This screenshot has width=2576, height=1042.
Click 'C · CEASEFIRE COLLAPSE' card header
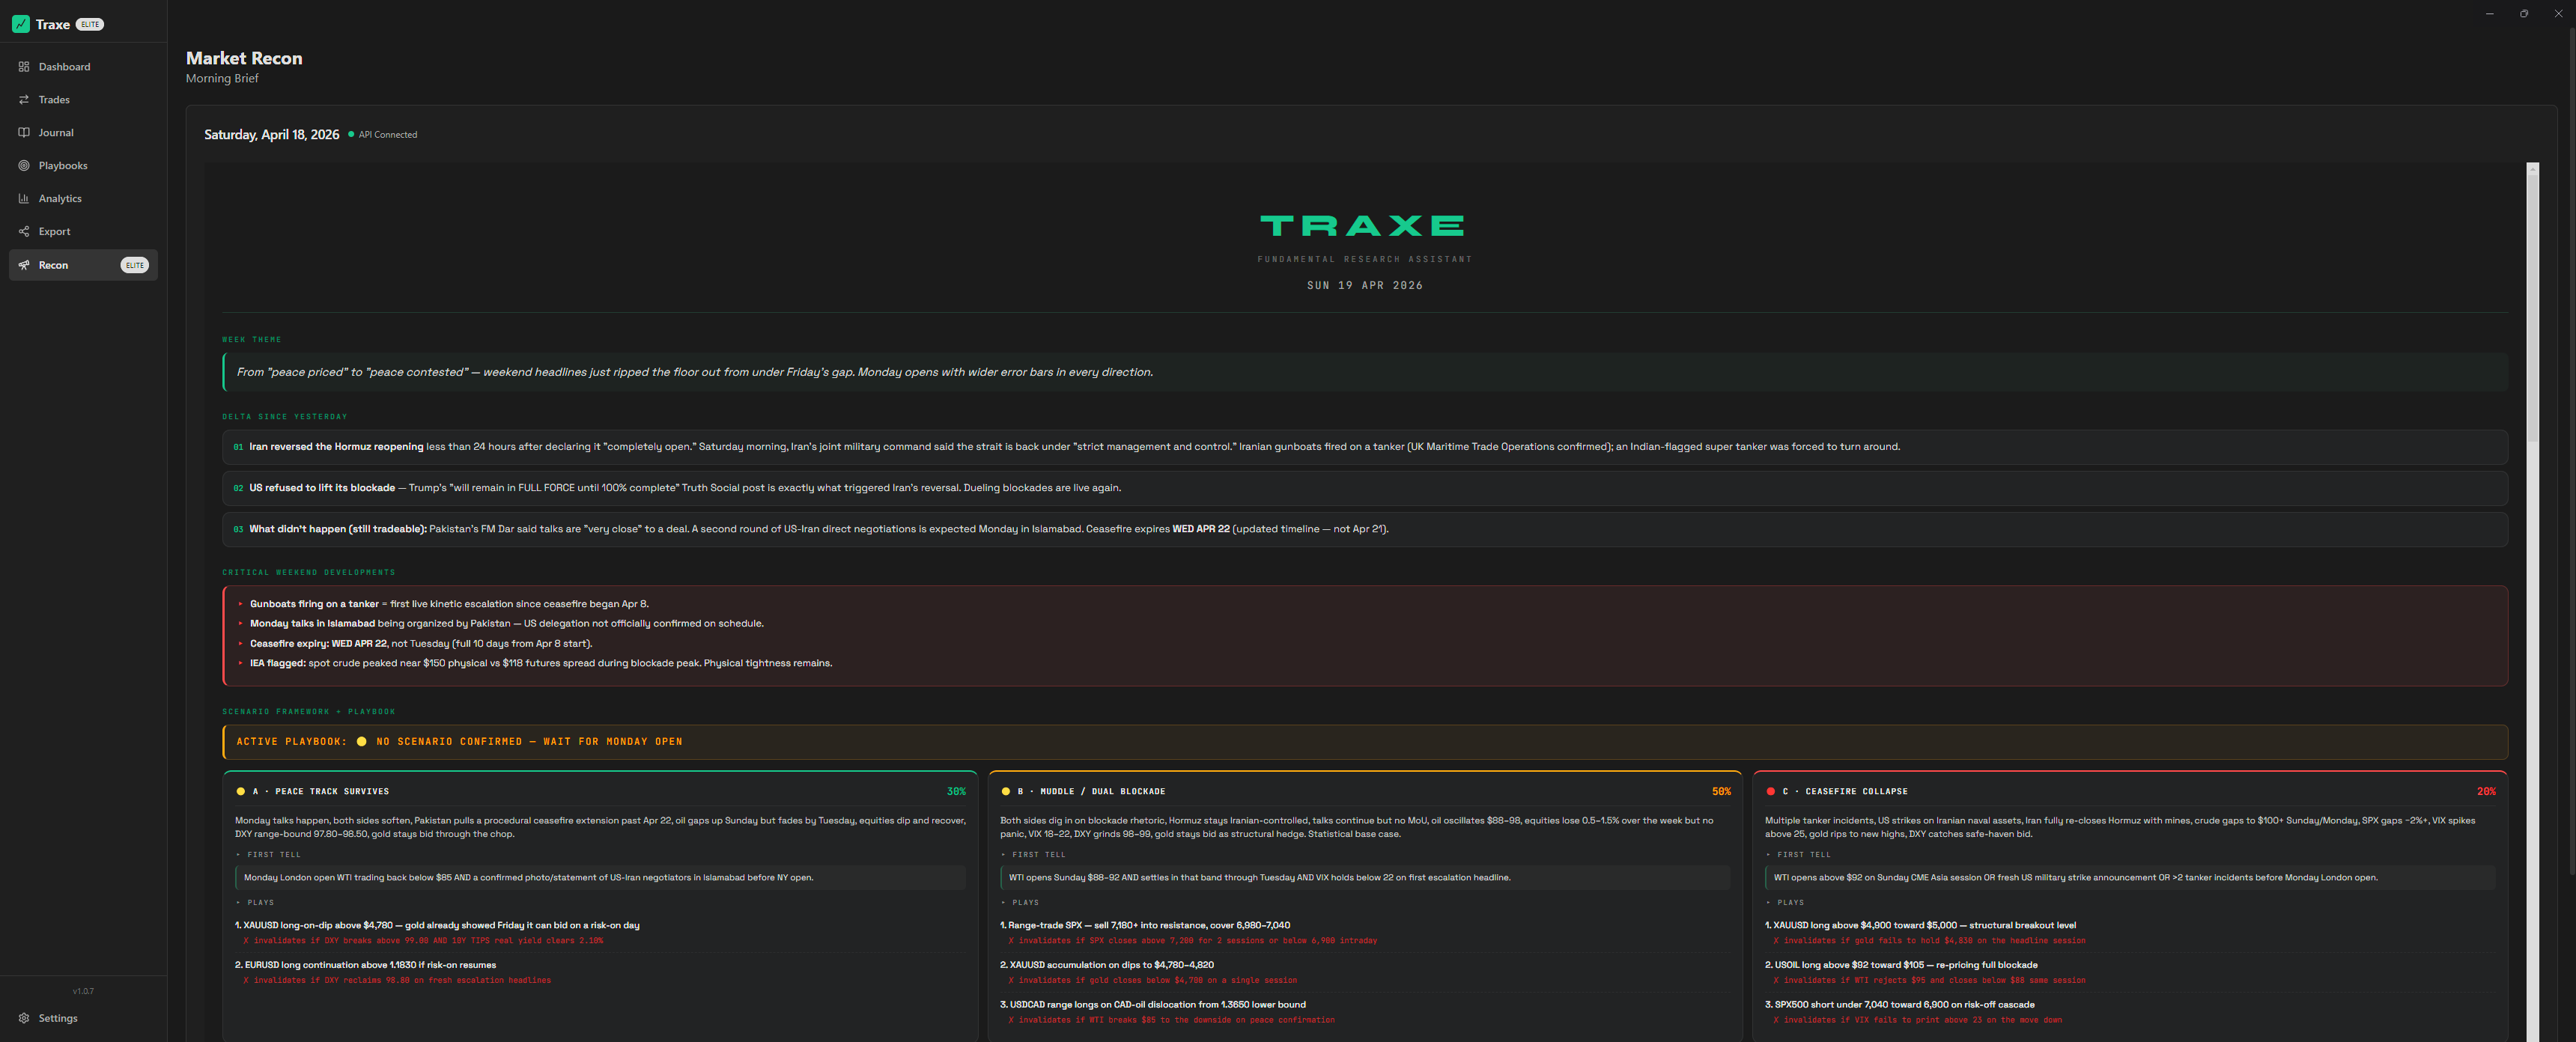click(1845, 792)
